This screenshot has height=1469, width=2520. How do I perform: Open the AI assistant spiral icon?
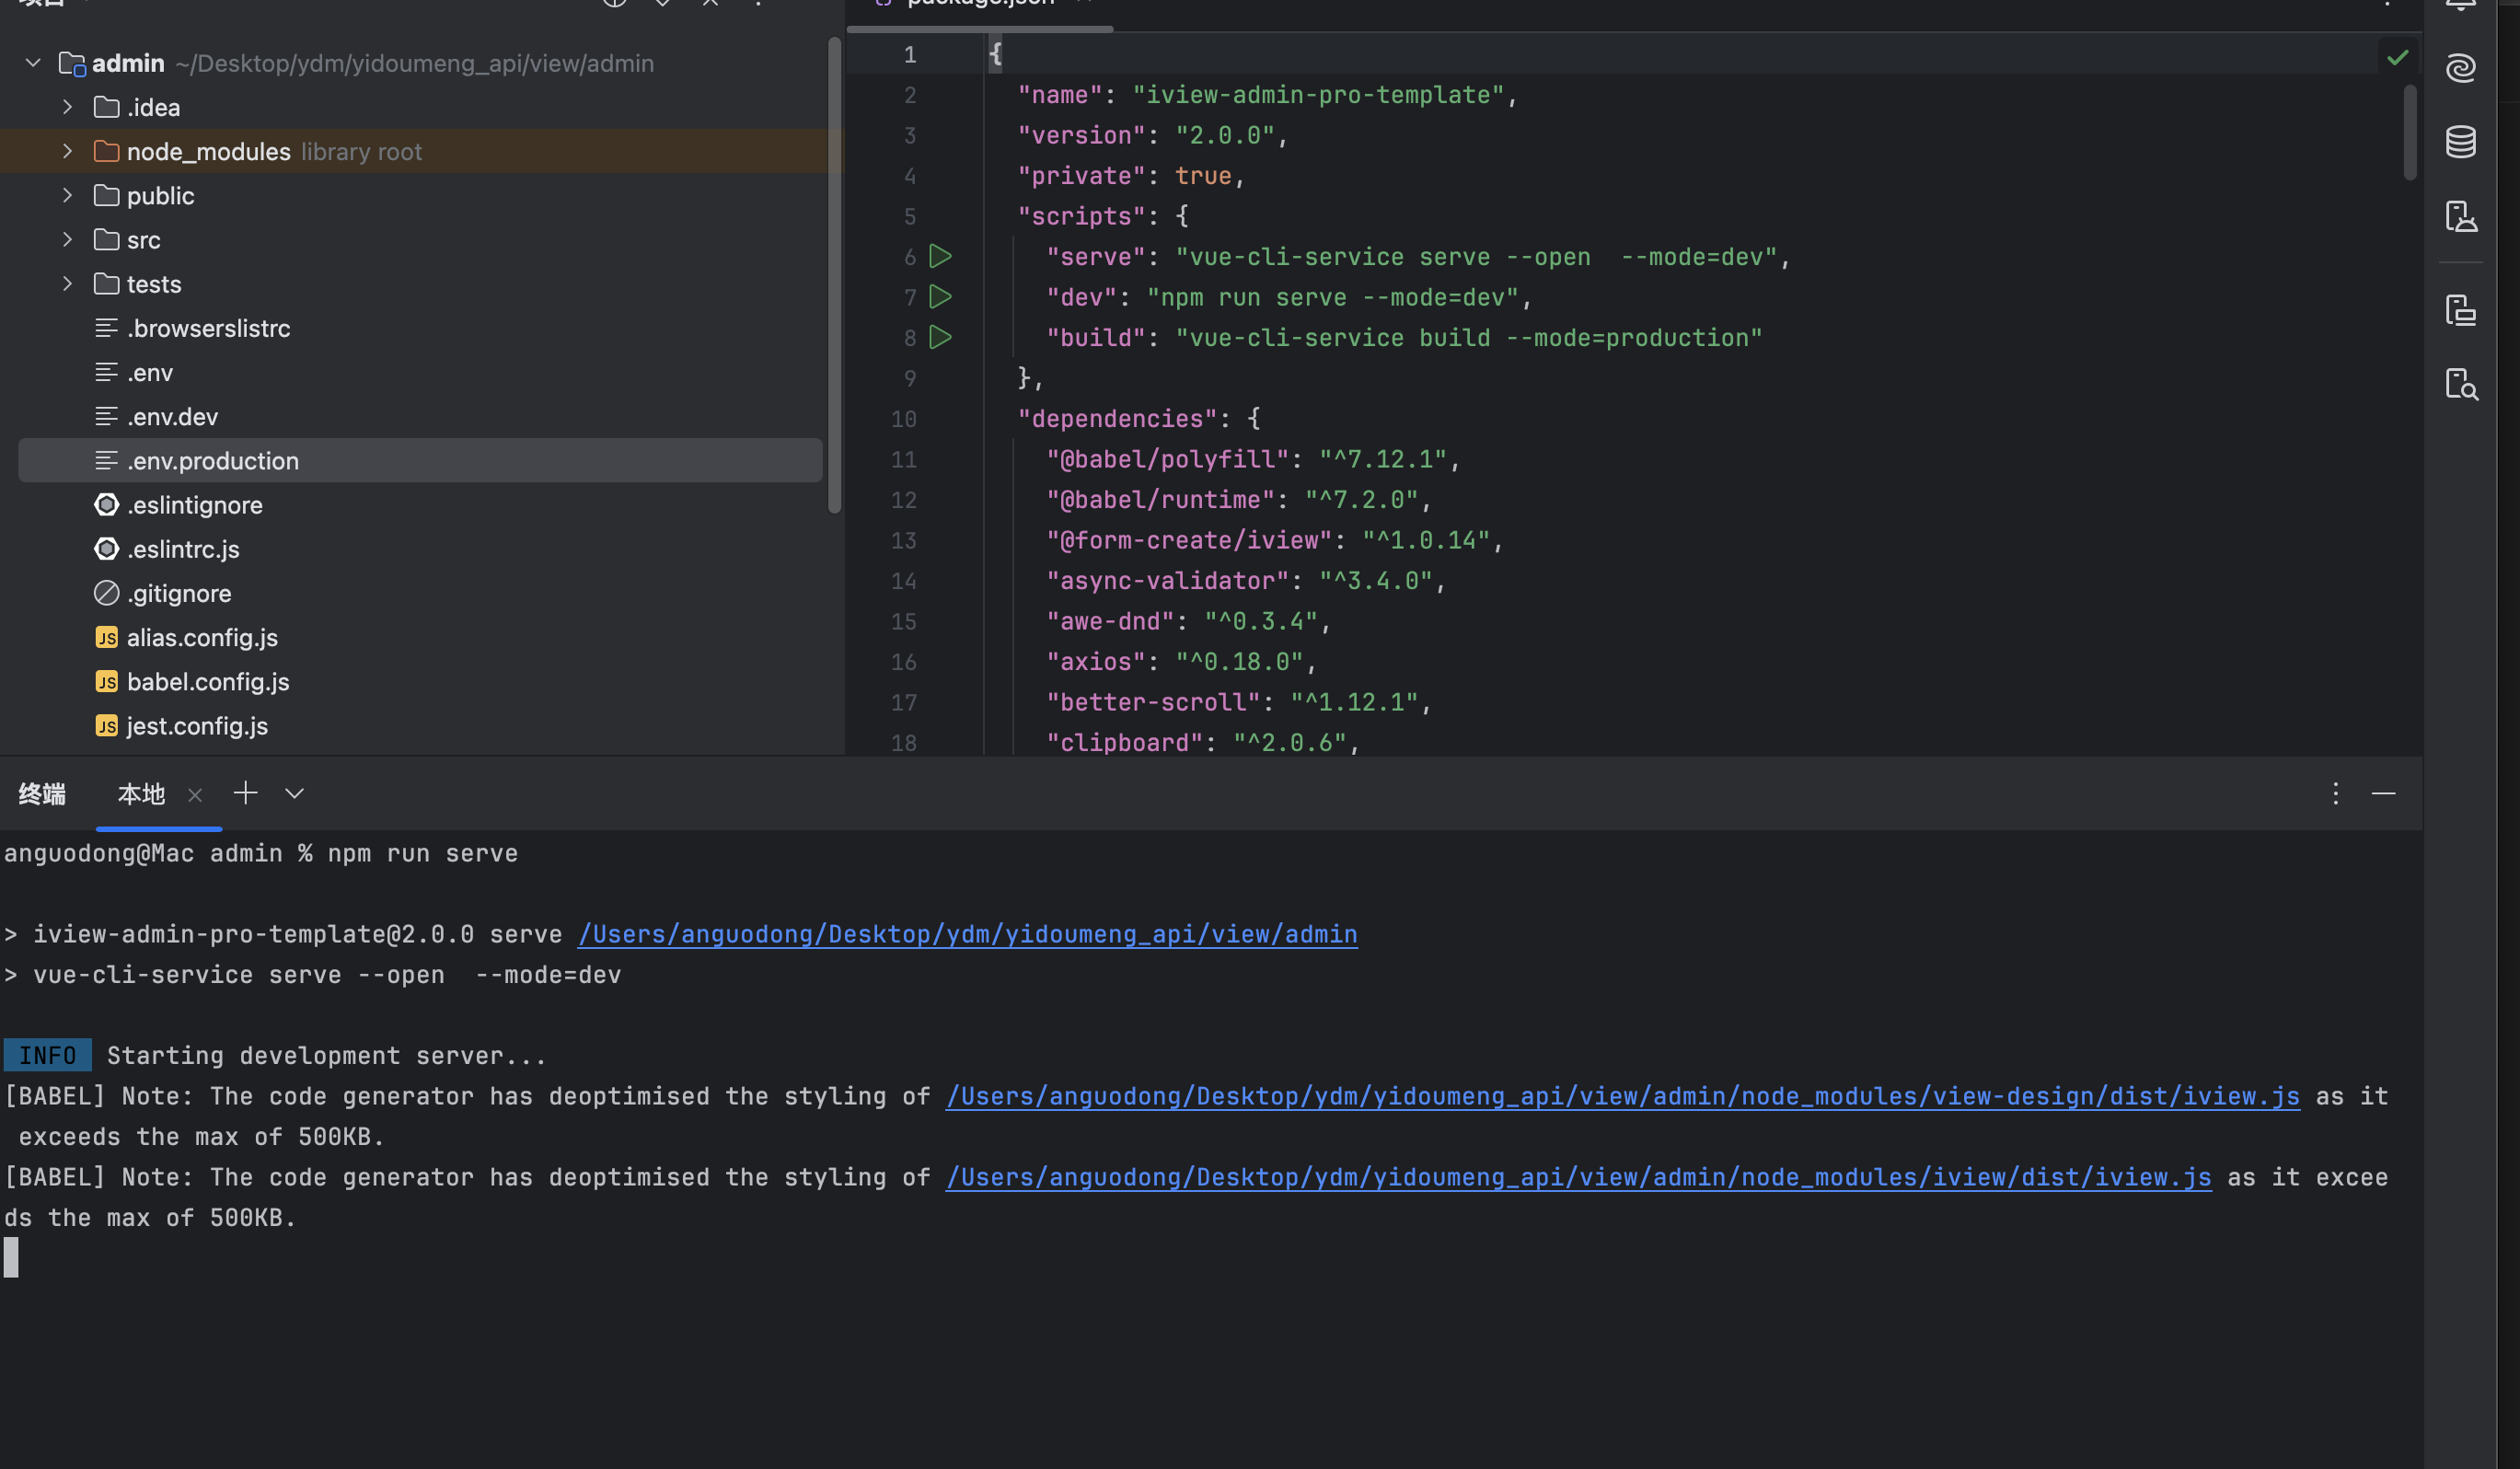2460,68
